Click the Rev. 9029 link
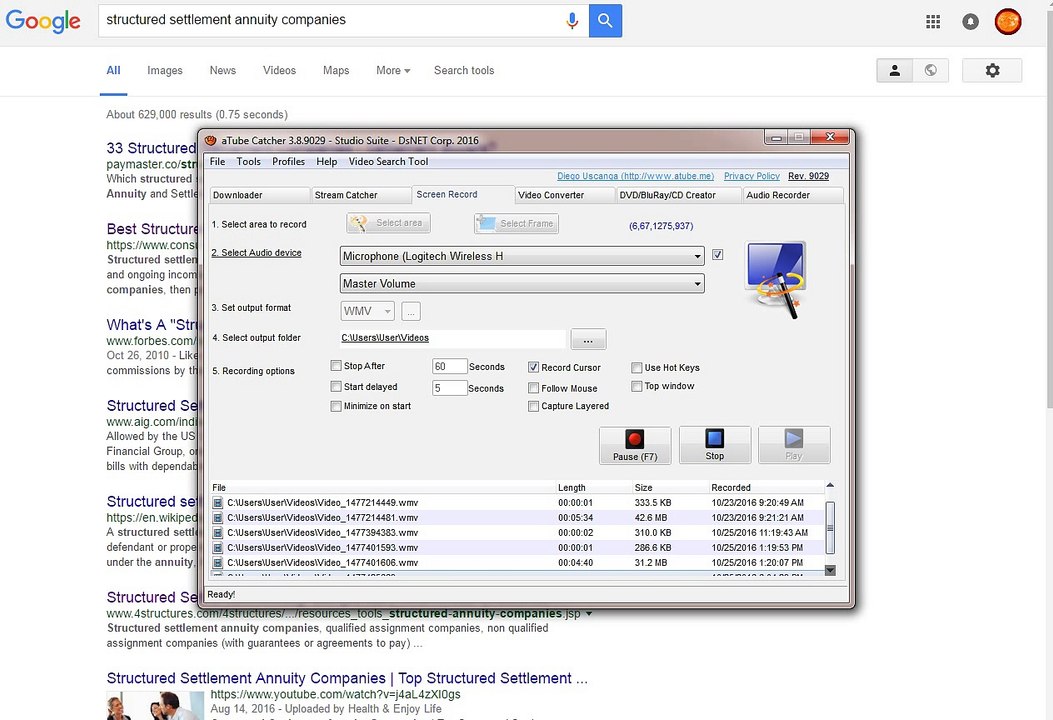 pyautogui.click(x=809, y=176)
